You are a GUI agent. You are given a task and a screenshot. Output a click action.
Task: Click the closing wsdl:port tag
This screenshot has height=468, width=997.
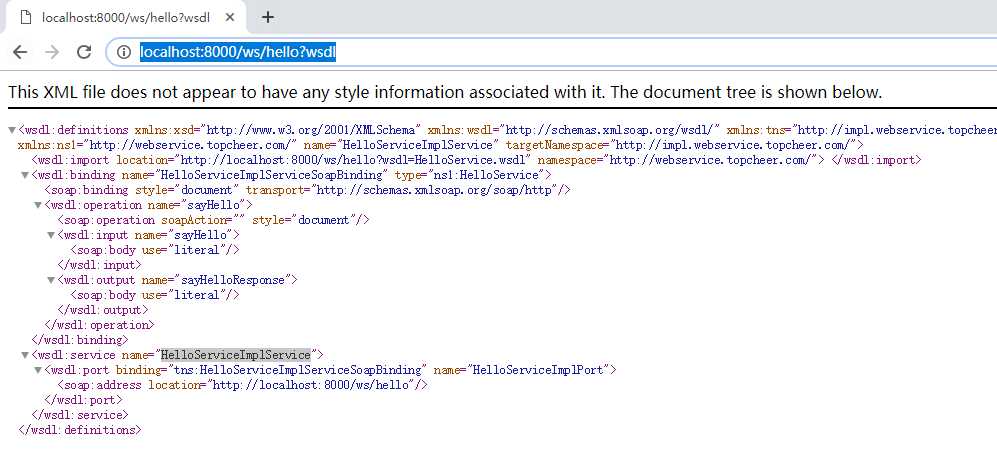point(83,400)
